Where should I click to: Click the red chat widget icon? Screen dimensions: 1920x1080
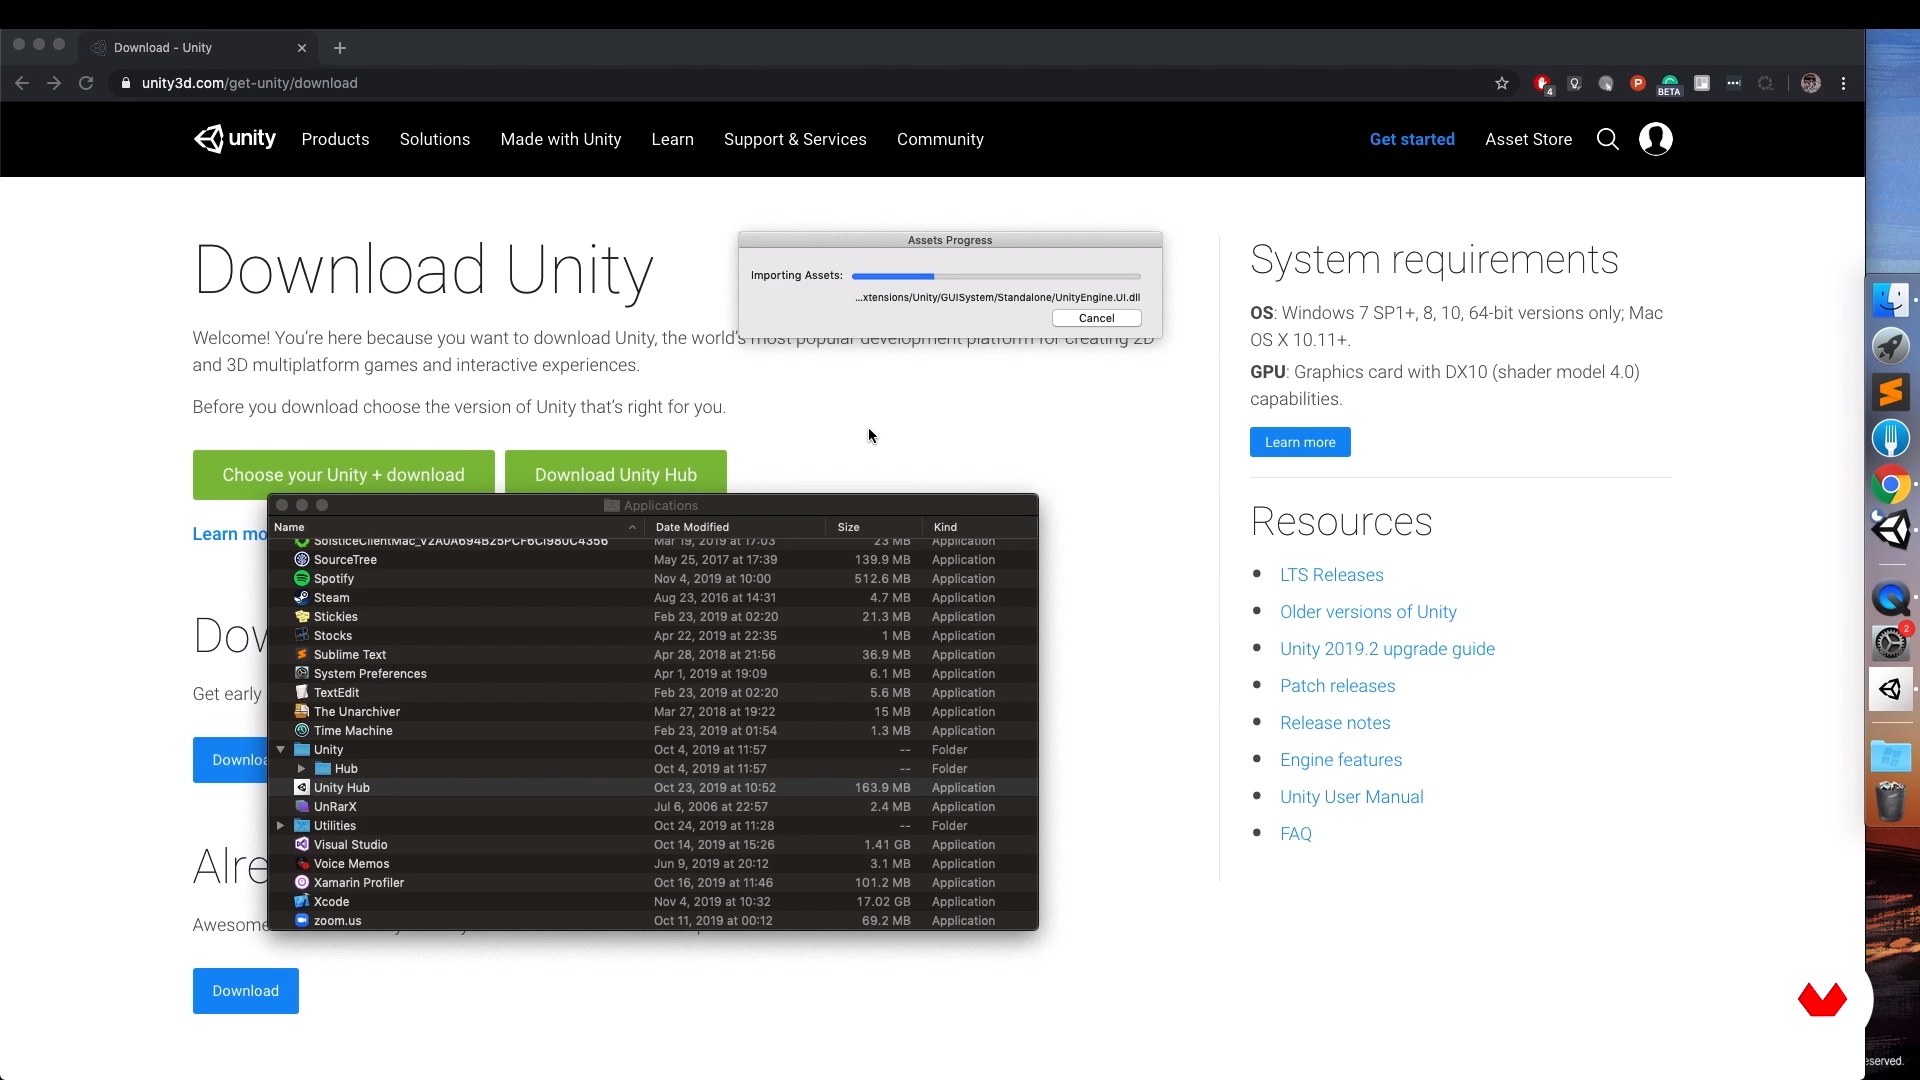(x=1822, y=999)
